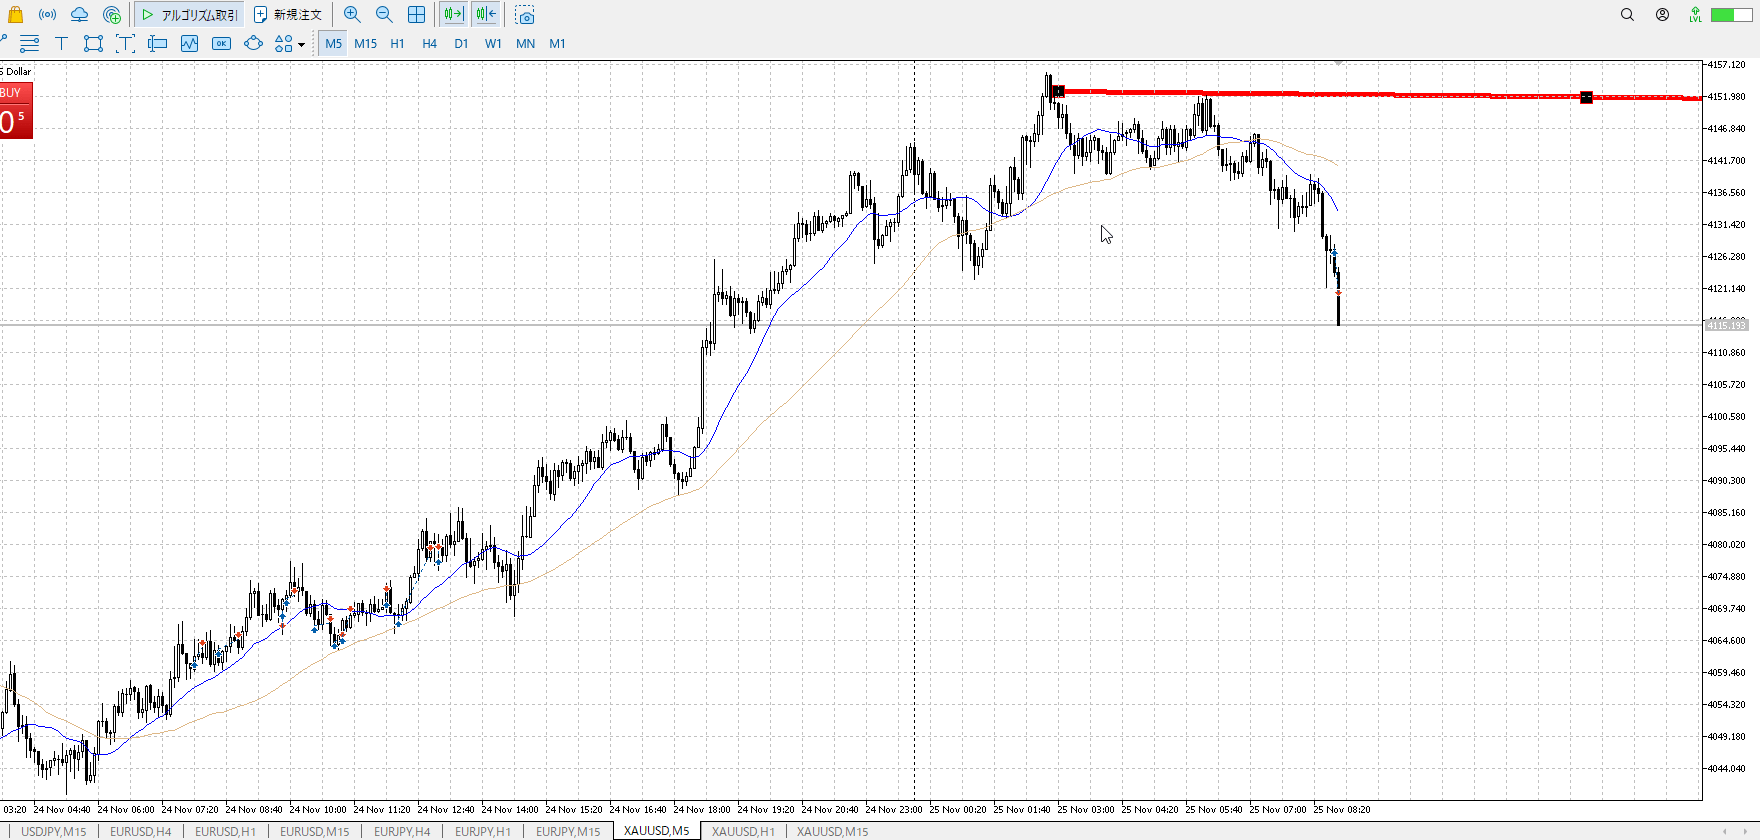Open the tile windows grid icon
1760x840 pixels.
click(416, 14)
